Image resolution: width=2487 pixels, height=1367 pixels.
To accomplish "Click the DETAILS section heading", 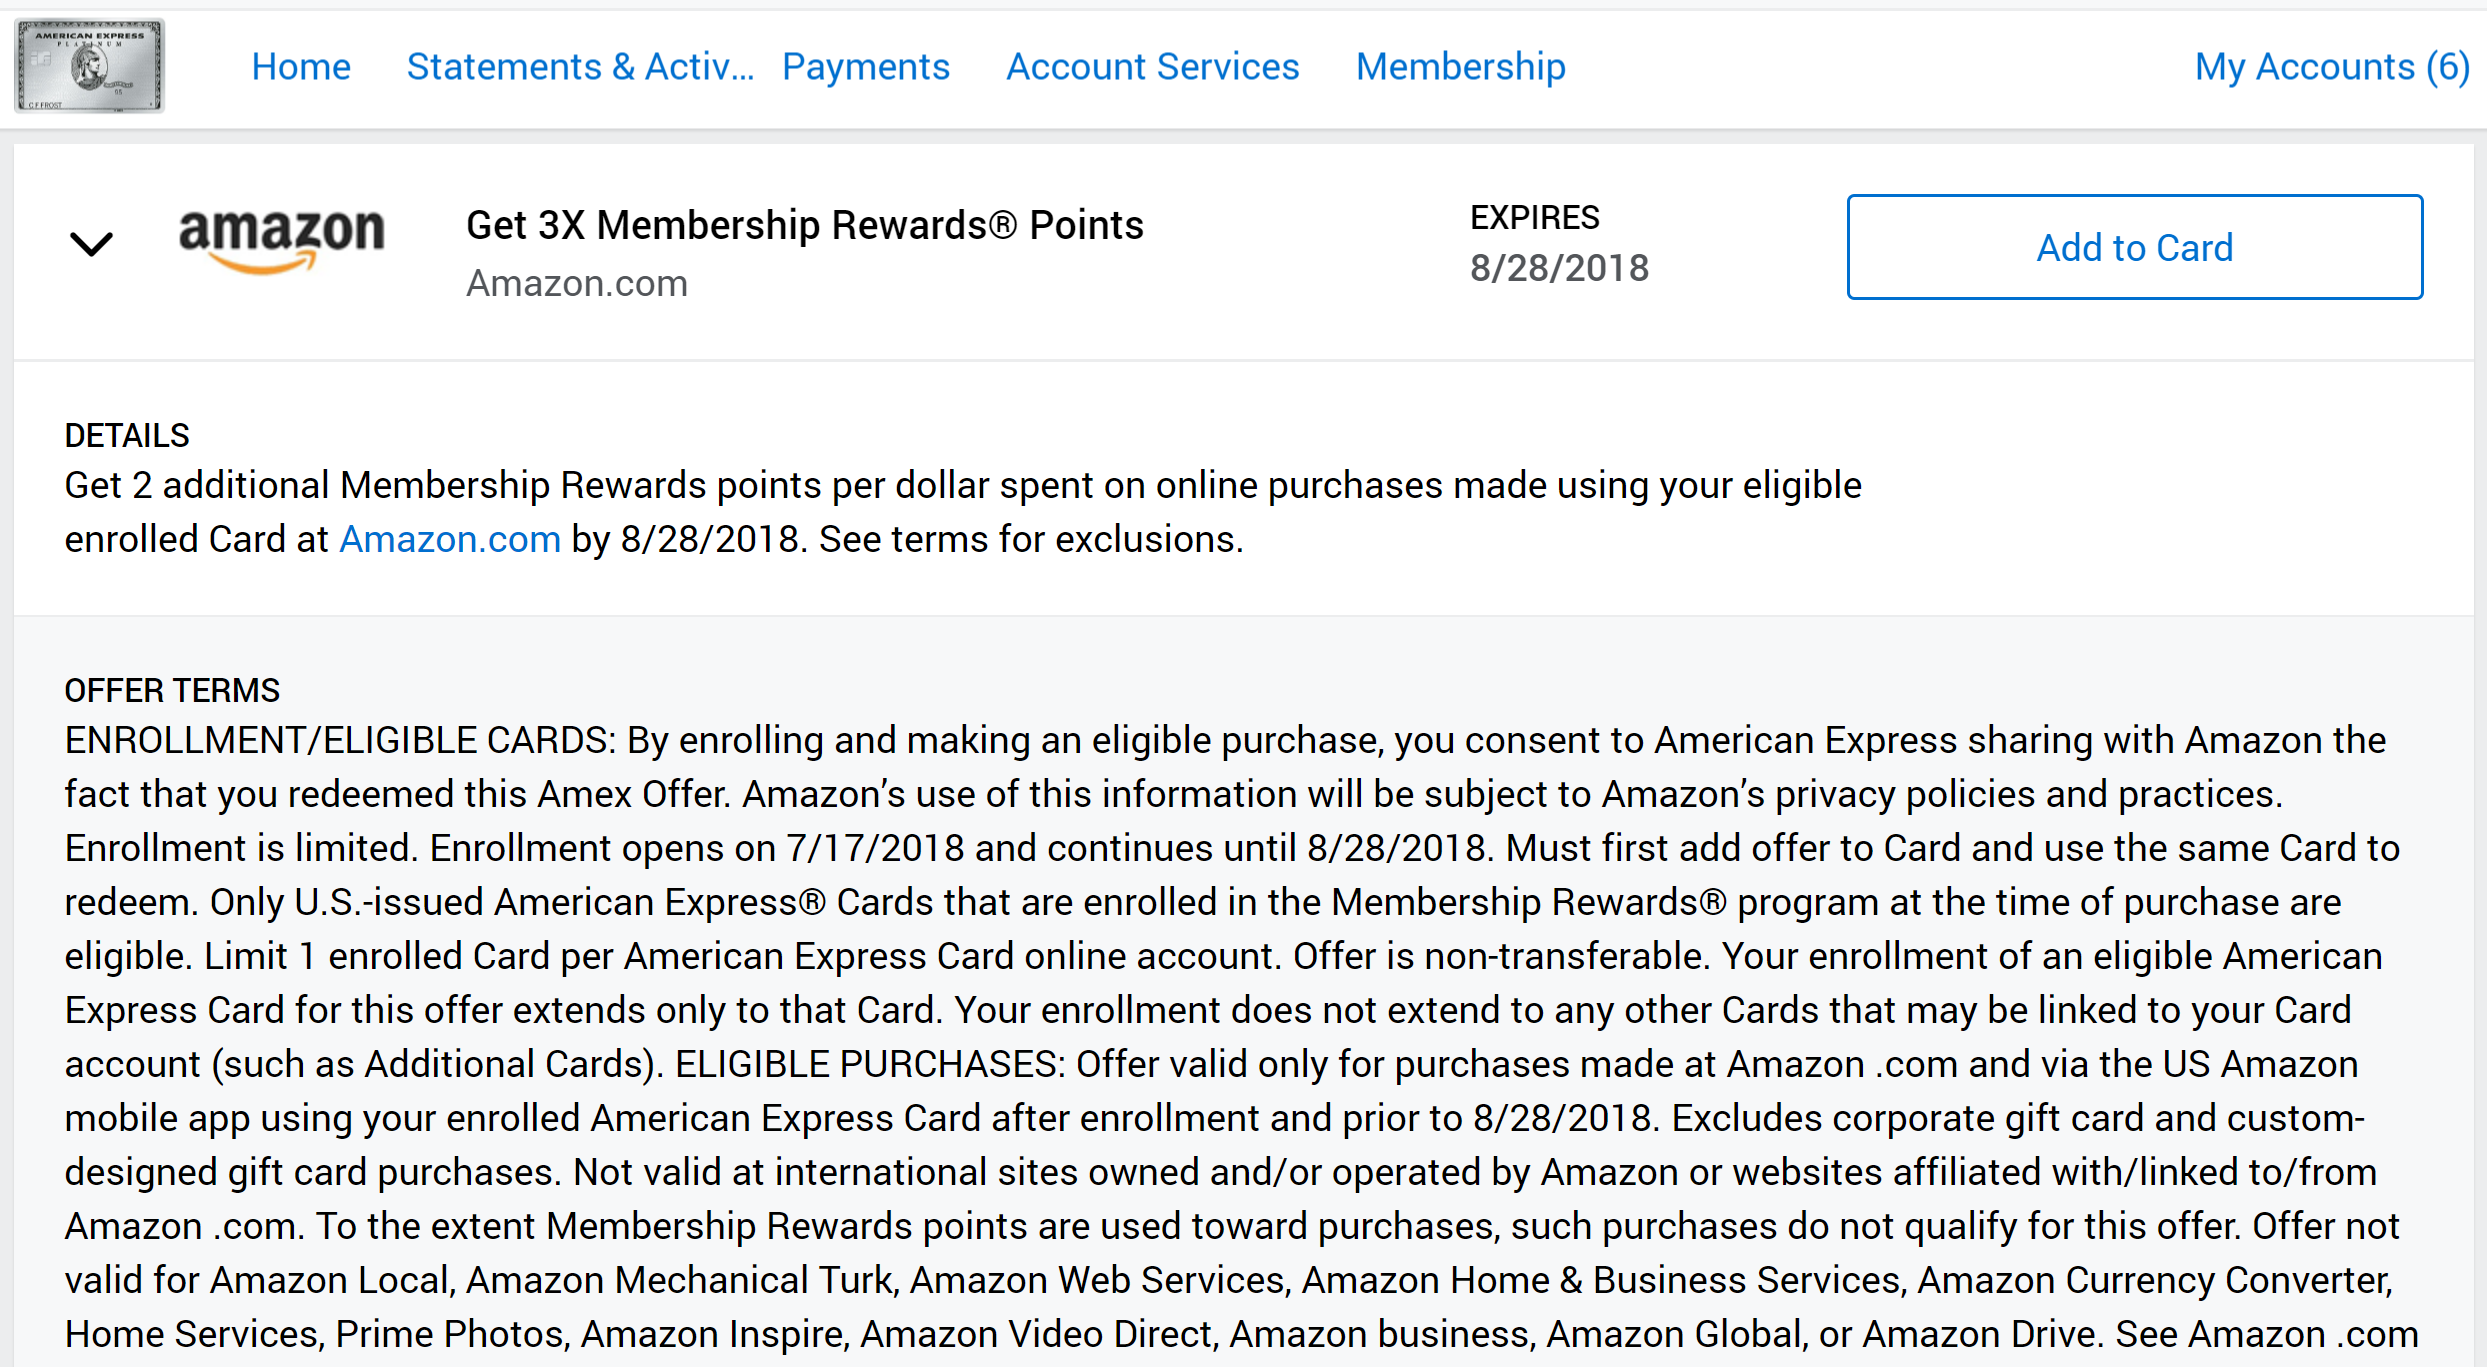I will pos(127,436).
